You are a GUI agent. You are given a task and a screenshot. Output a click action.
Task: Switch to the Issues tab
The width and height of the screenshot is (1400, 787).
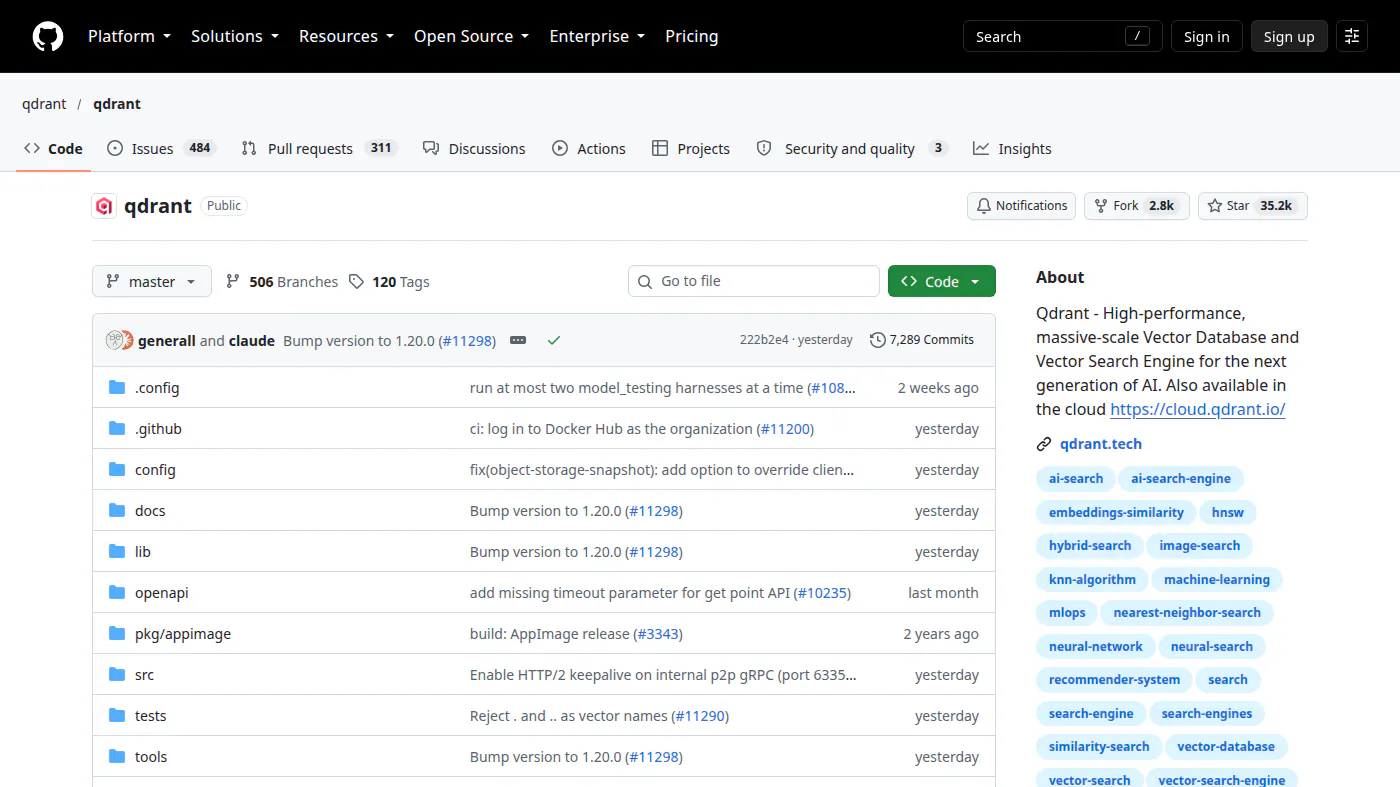coord(160,149)
